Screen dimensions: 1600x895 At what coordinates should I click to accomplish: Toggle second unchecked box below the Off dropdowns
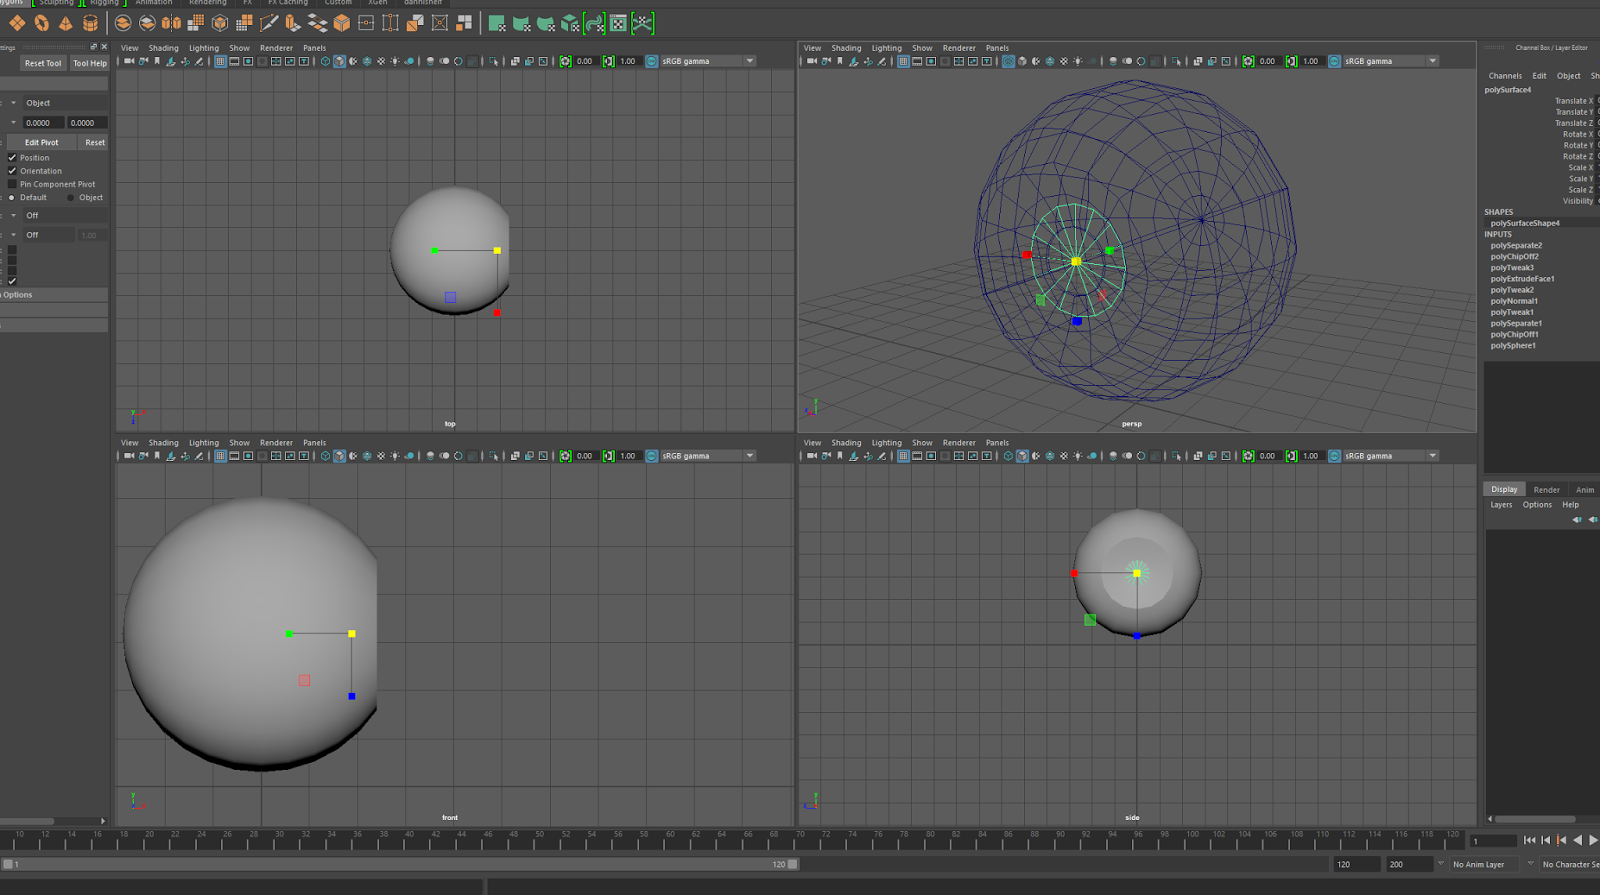(12, 260)
